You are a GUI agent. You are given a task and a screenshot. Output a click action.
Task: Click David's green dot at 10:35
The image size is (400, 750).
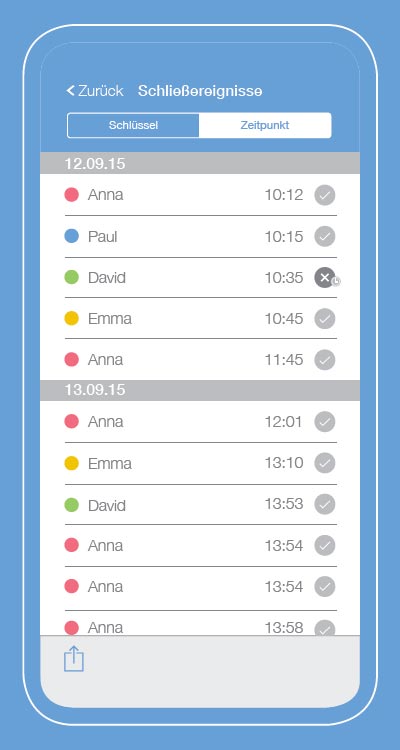coord(71,277)
